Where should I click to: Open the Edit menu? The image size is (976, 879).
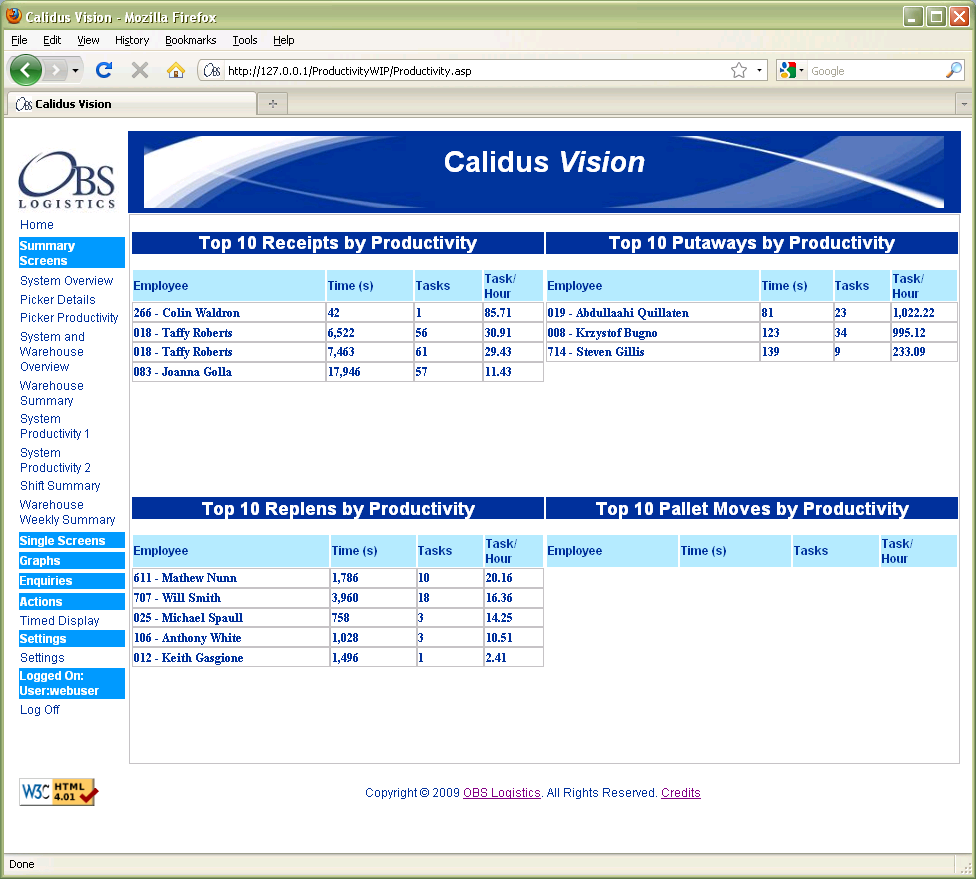coord(52,40)
